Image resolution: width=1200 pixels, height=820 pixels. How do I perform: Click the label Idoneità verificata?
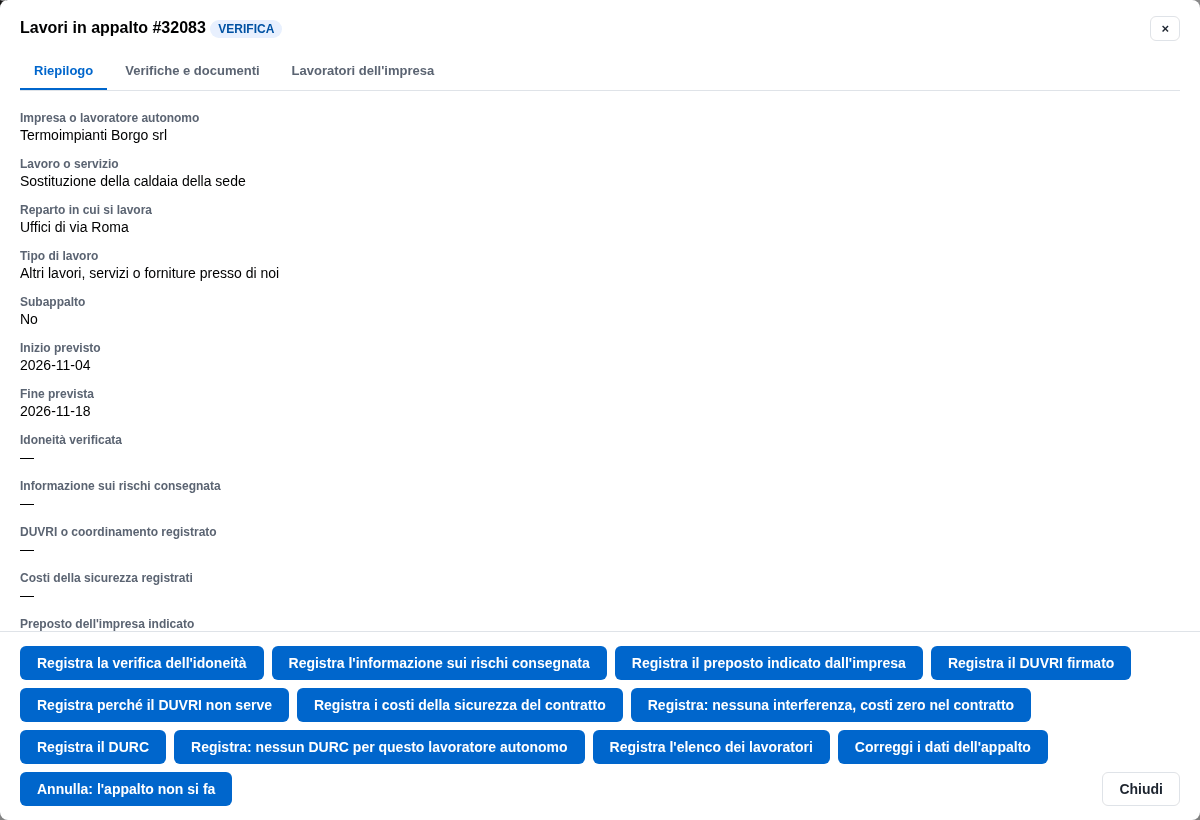coord(71,440)
